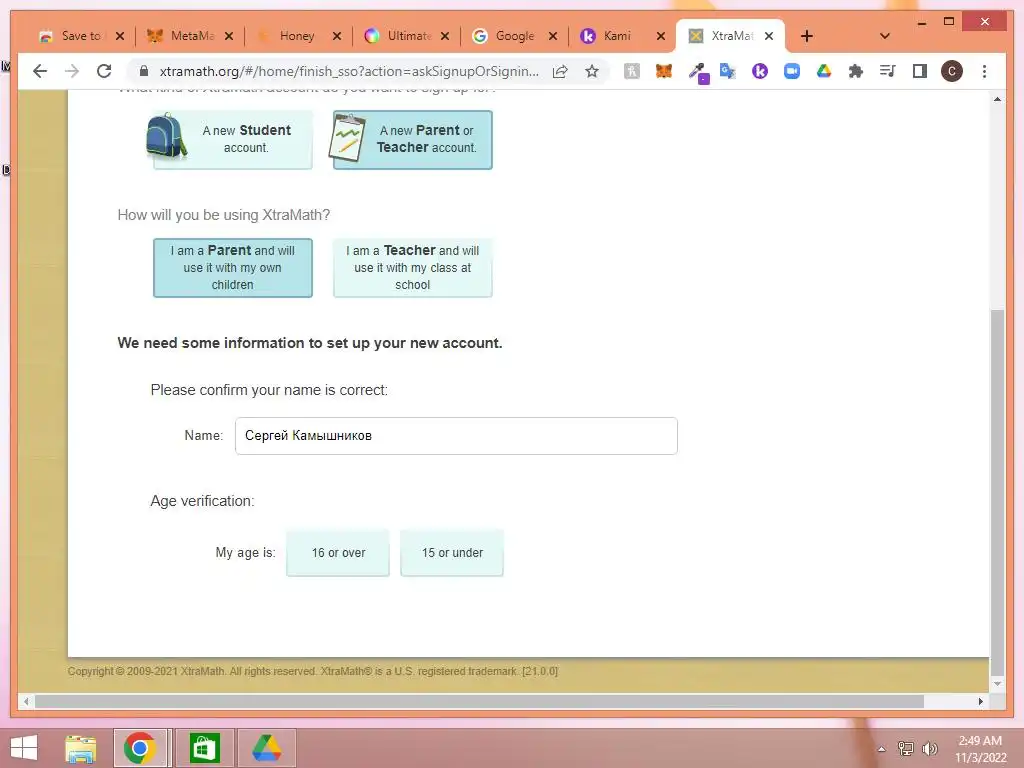
Task: Click the Name input field
Action: pyautogui.click(x=456, y=436)
